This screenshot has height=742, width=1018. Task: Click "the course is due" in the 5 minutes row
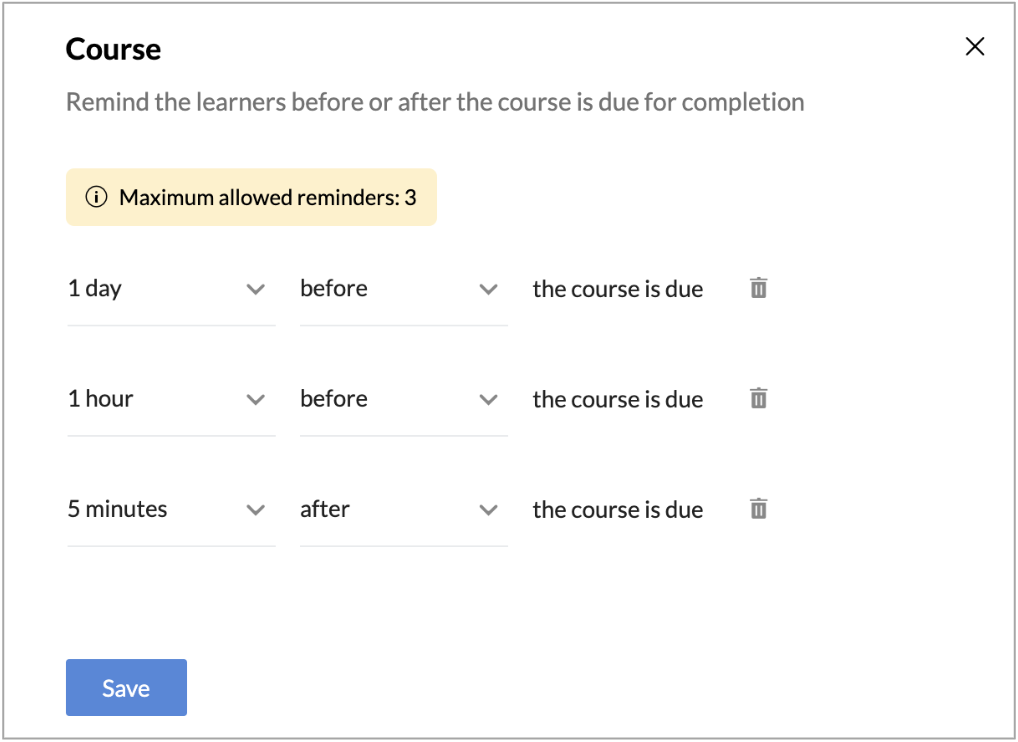click(x=617, y=509)
